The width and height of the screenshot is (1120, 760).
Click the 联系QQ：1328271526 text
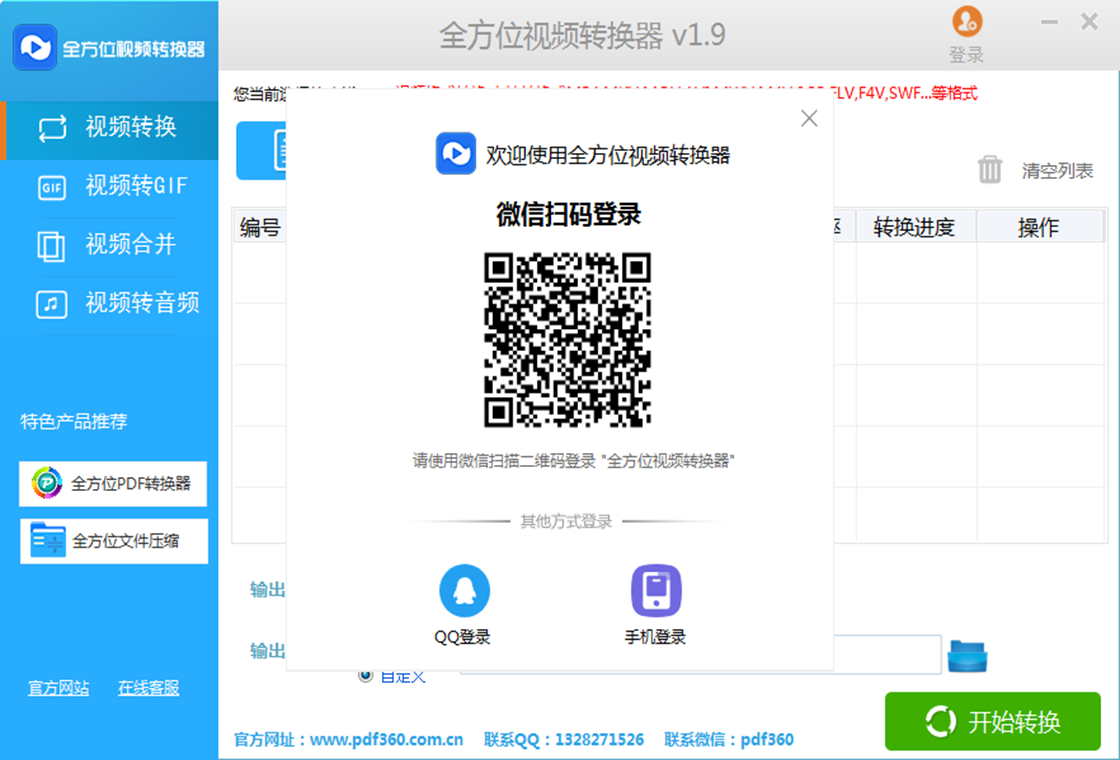click(564, 739)
